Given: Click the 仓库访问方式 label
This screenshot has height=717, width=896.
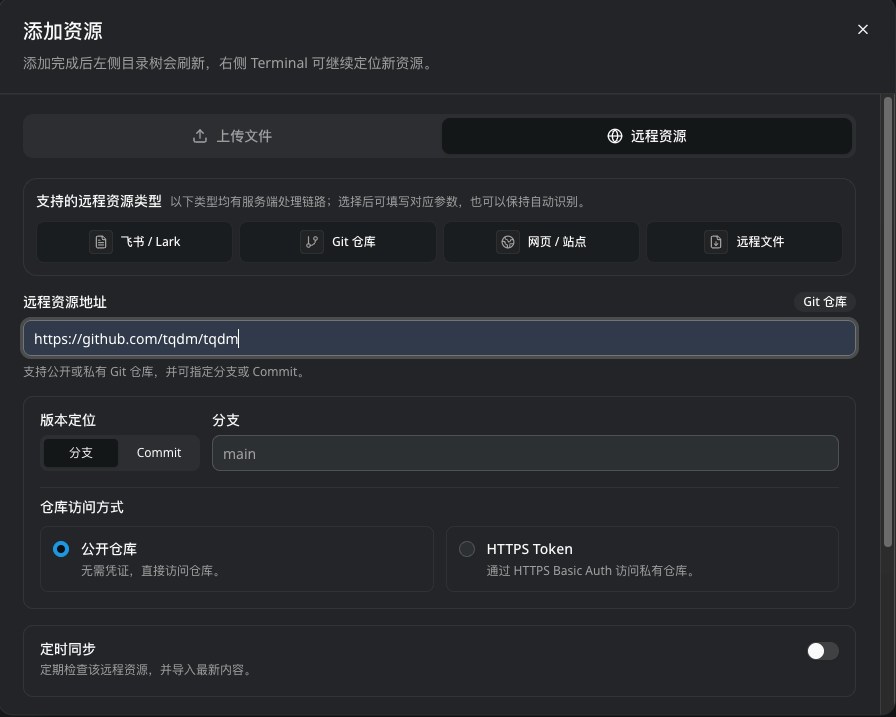Looking at the screenshot, I should 82,507.
